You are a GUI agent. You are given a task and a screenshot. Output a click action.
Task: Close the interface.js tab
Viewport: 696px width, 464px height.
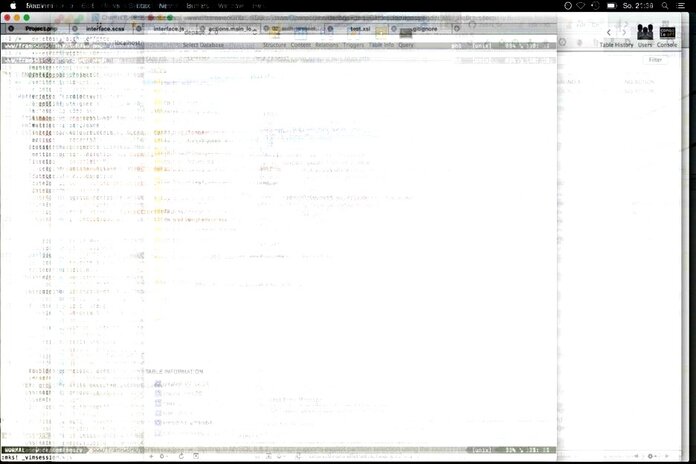[x=139, y=28]
